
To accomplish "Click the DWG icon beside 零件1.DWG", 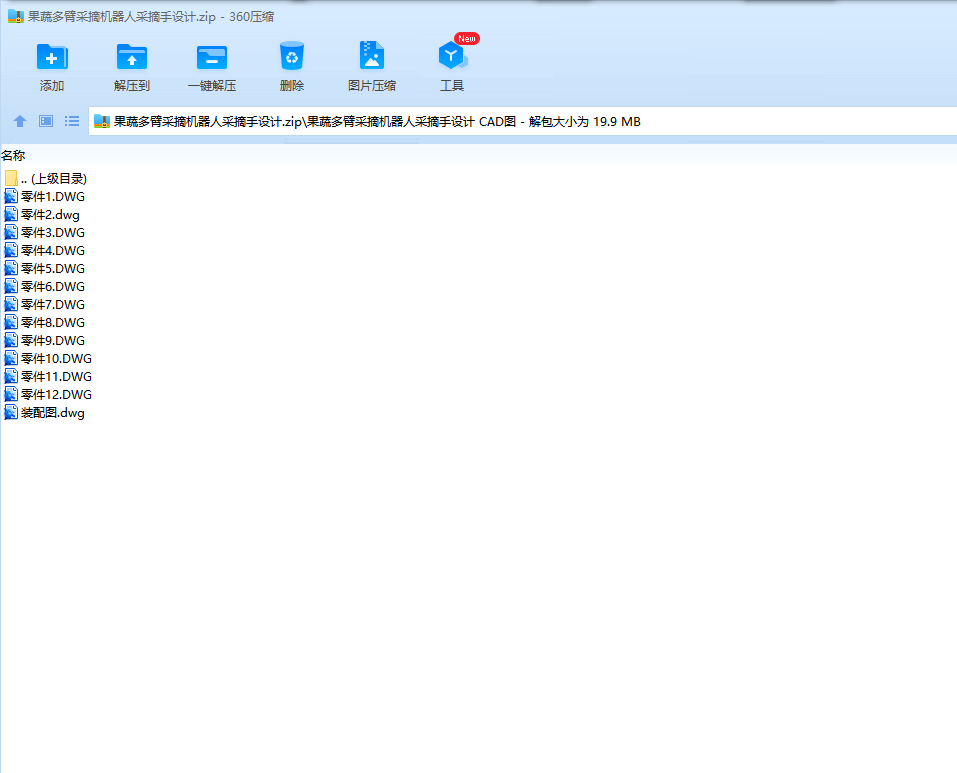I will [11, 196].
